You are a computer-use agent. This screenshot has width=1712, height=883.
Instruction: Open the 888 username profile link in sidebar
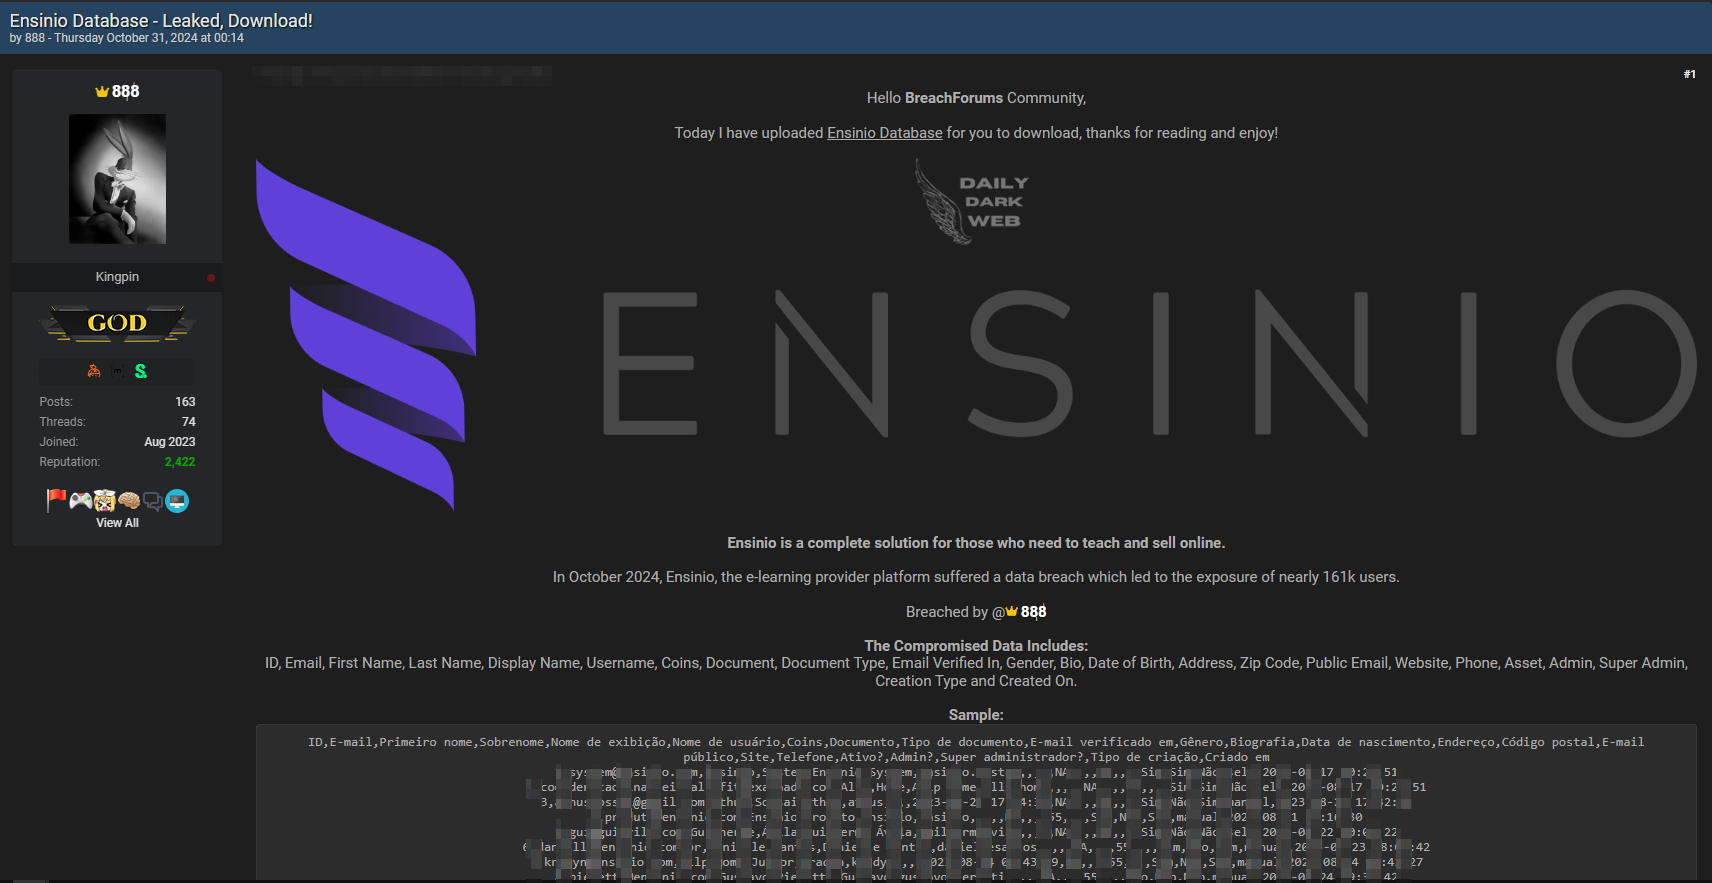pos(126,91)
